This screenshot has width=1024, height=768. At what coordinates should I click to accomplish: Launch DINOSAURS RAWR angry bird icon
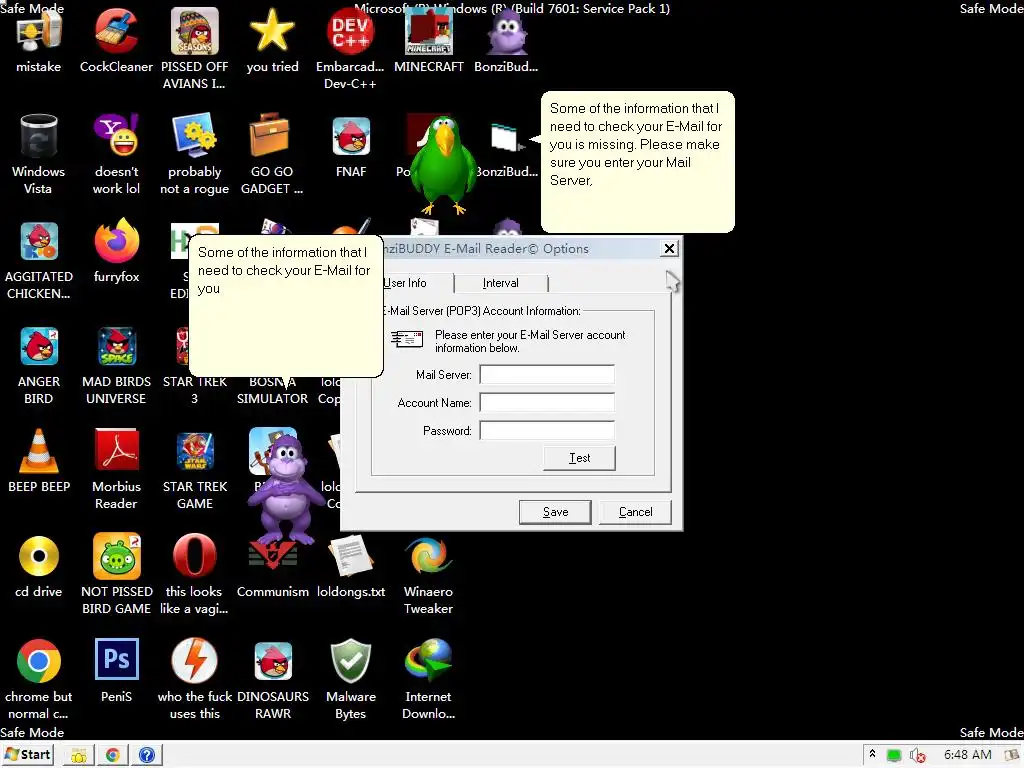tap(273, 661)
